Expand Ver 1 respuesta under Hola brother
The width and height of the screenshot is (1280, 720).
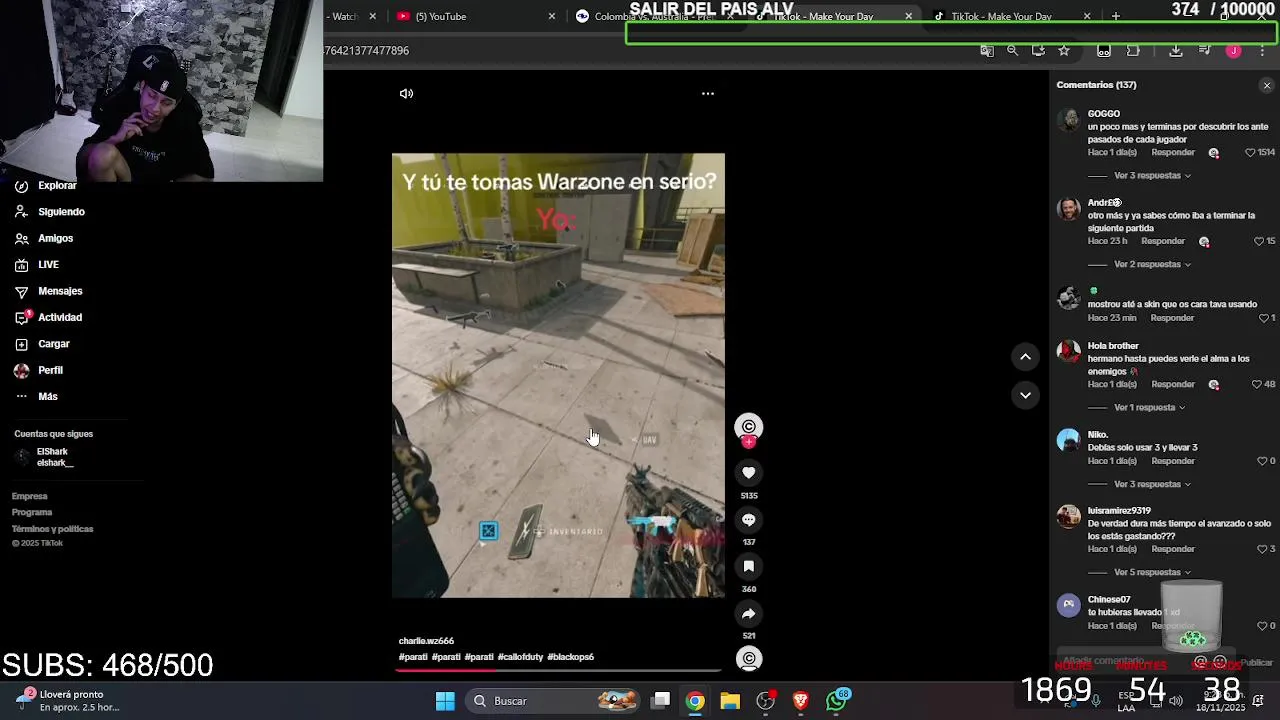[1149, 407]
